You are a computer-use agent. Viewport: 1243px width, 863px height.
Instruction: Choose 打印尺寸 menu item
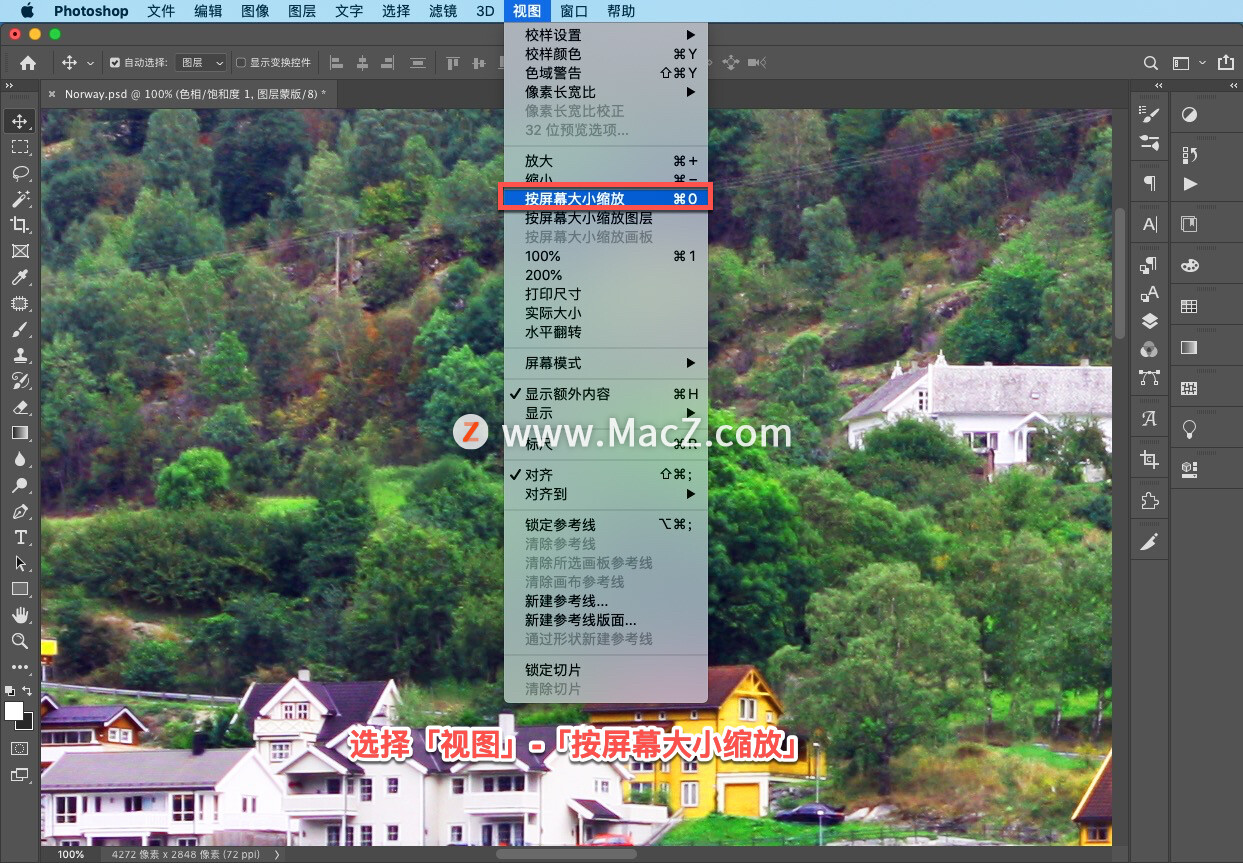606,294
